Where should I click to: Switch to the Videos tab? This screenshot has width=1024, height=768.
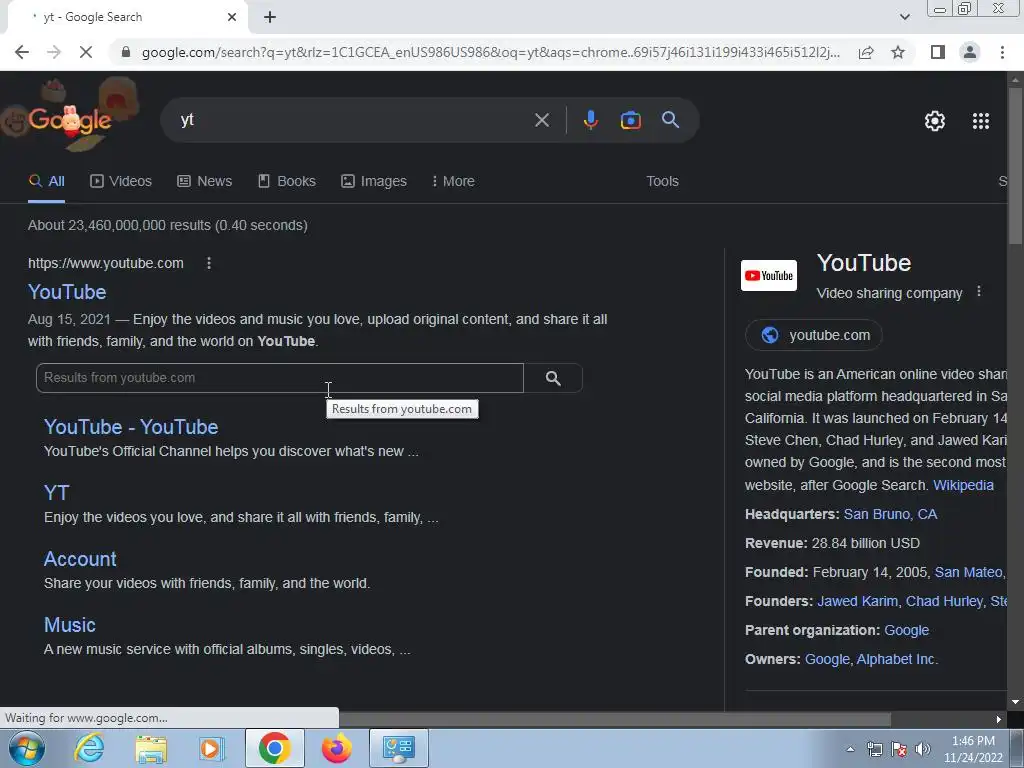[x=121, y=181]
